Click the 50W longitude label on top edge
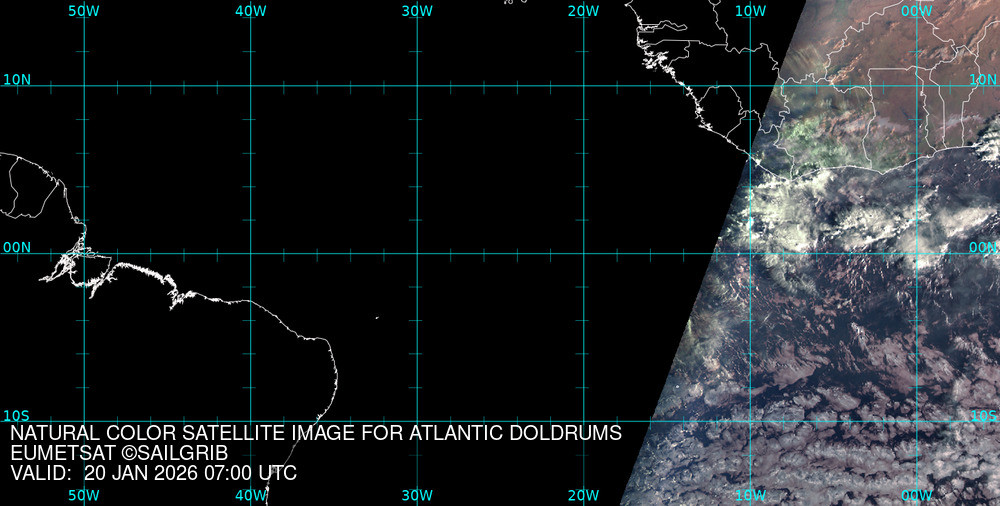This screenshot has height=506, width=1000. [84, 11]
